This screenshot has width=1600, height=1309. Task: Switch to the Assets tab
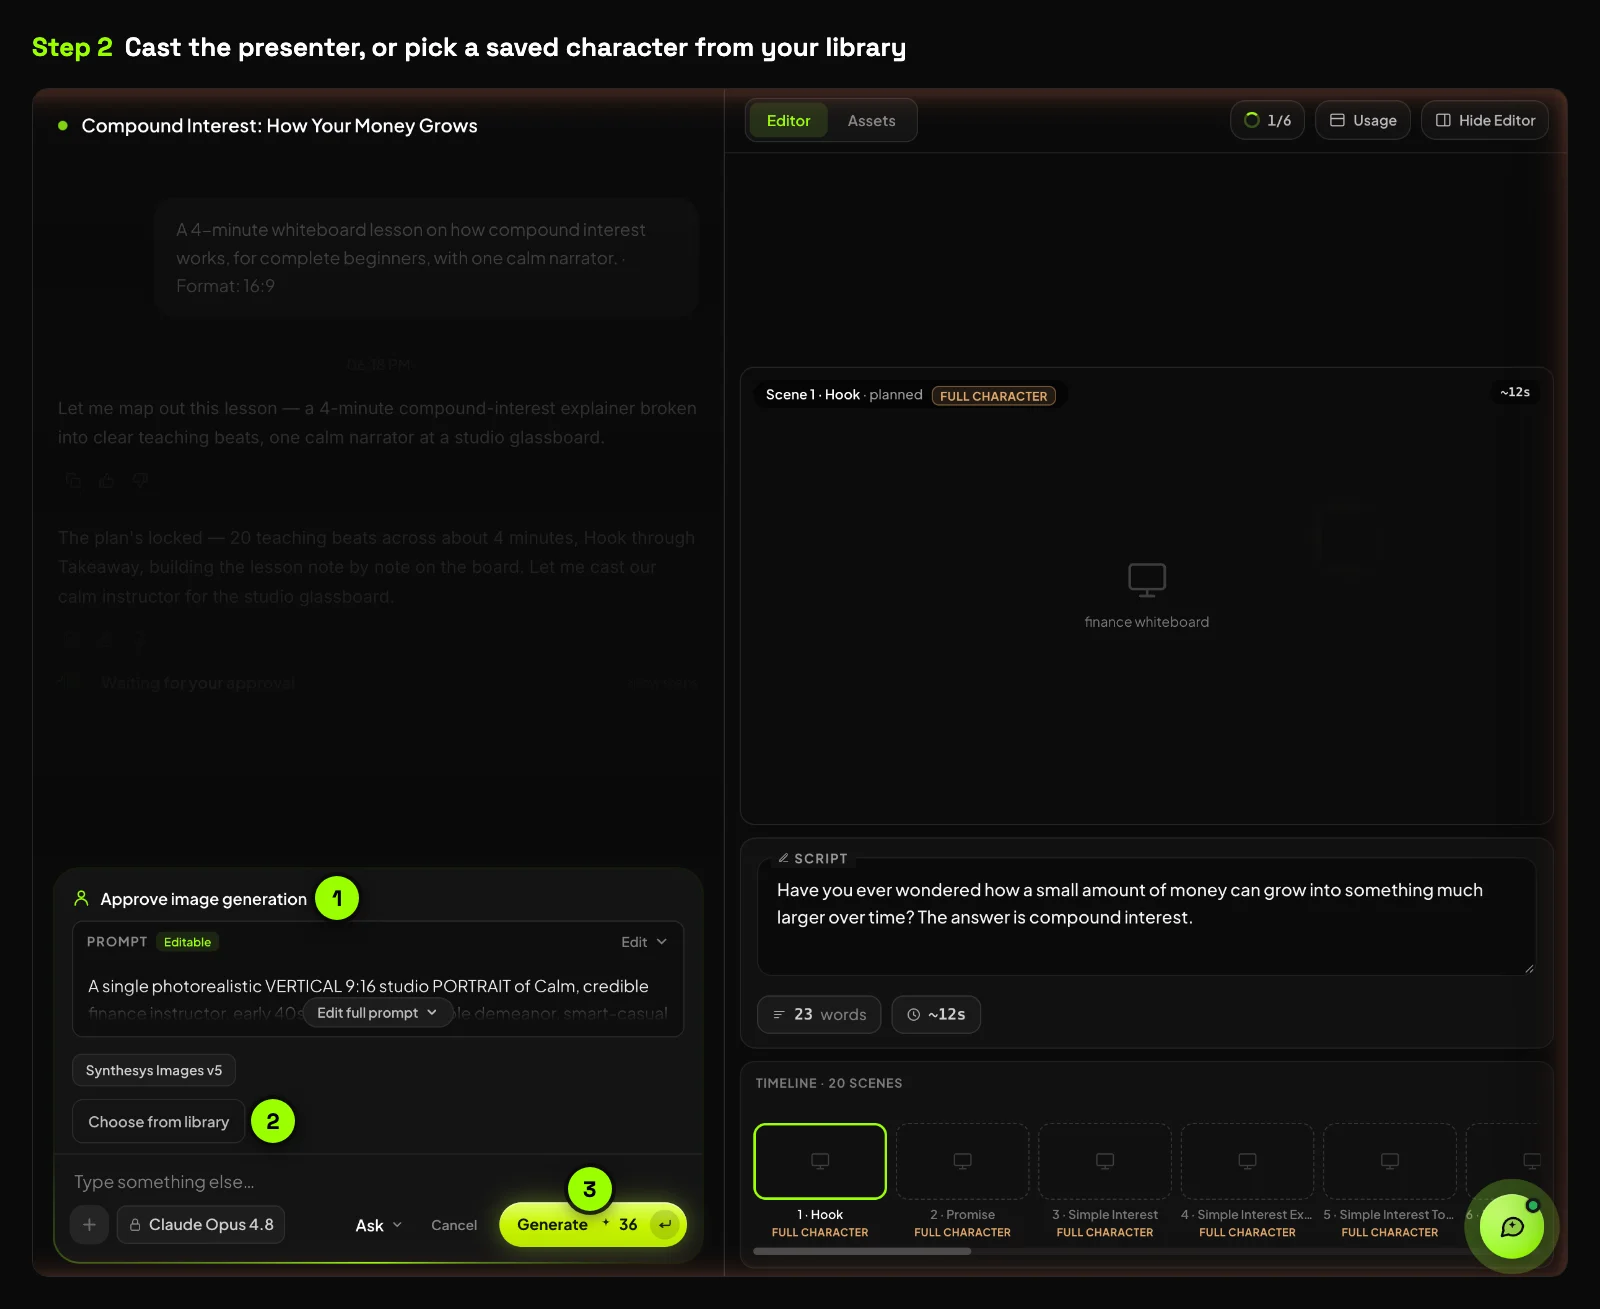coord(872,121)
